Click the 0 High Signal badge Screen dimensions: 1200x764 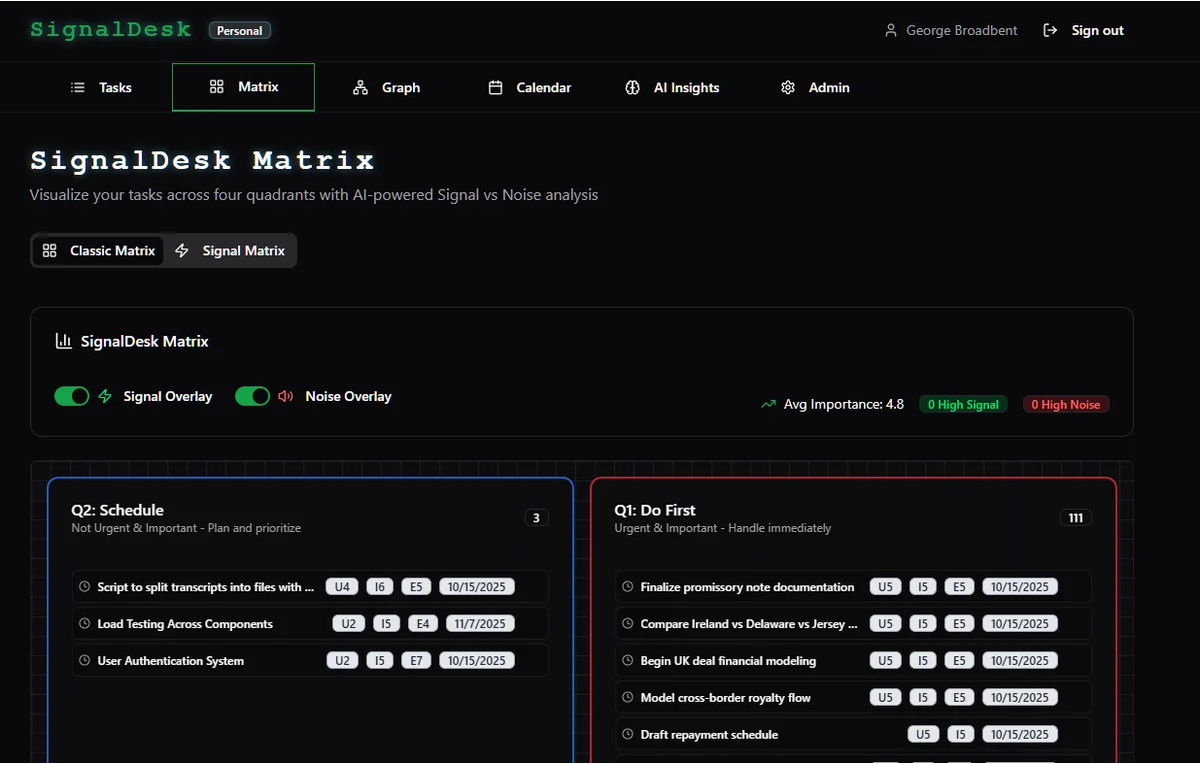click(x=963, y=405)
